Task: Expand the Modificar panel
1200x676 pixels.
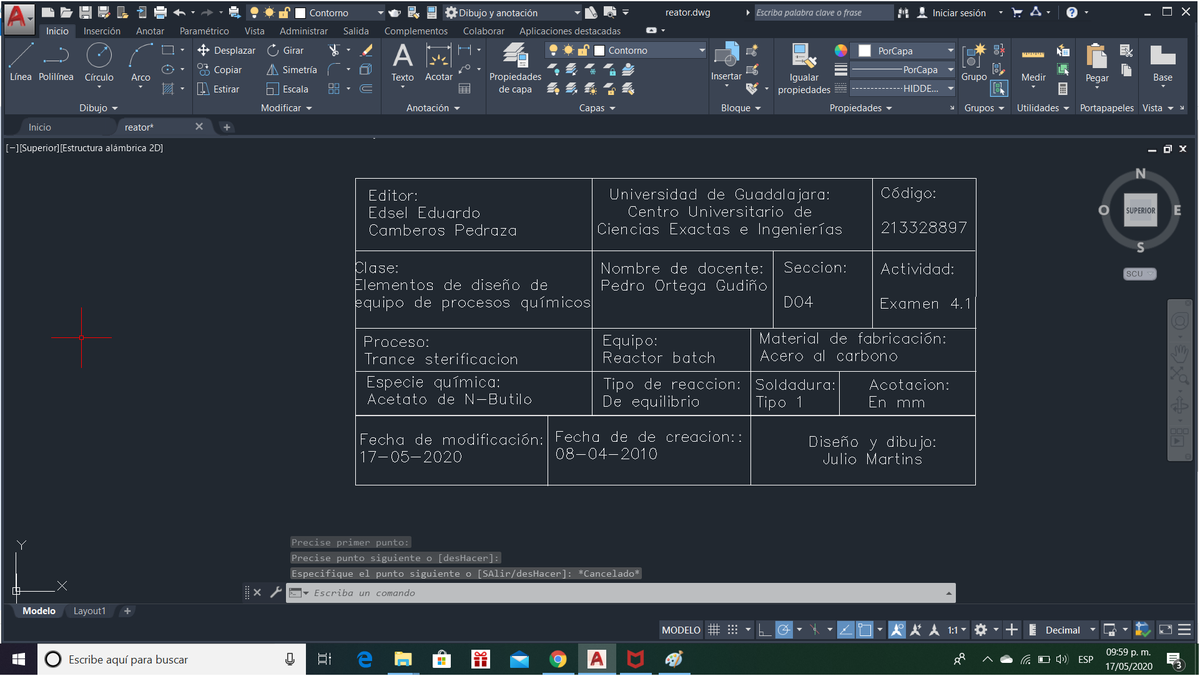Action: pos(286,108)
